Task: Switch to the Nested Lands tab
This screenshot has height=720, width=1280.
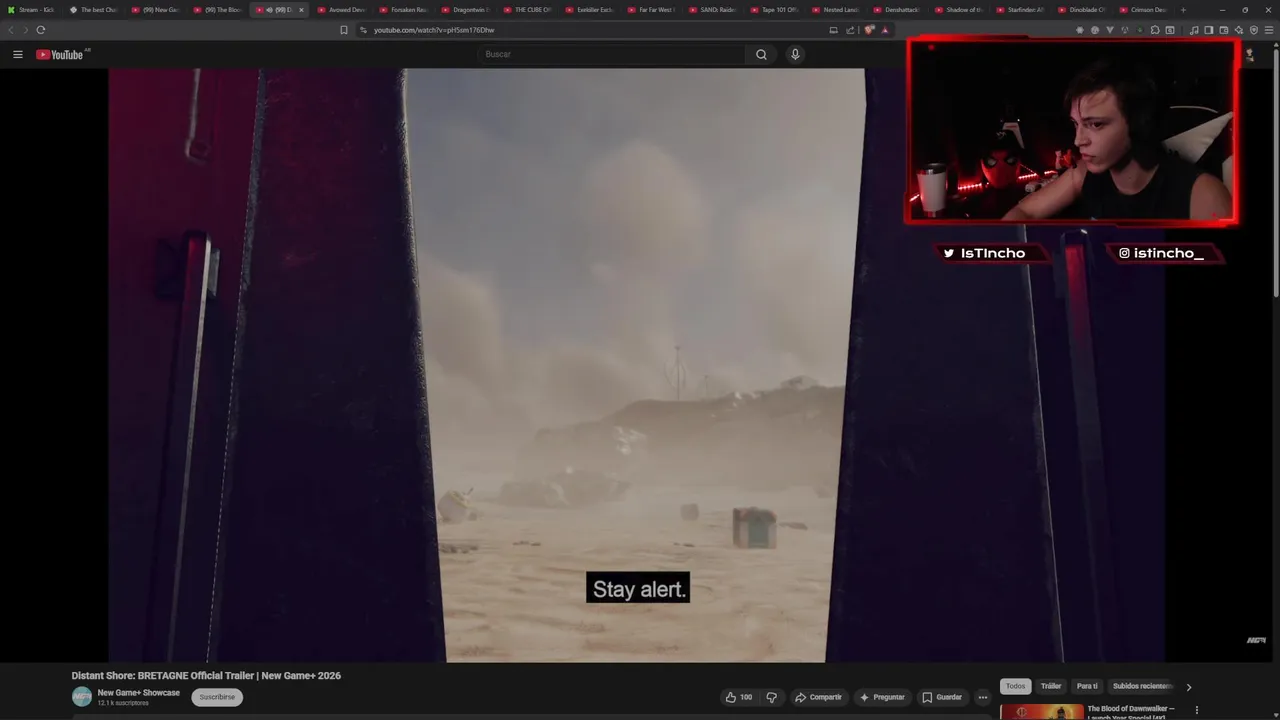Action: (837, 10)
